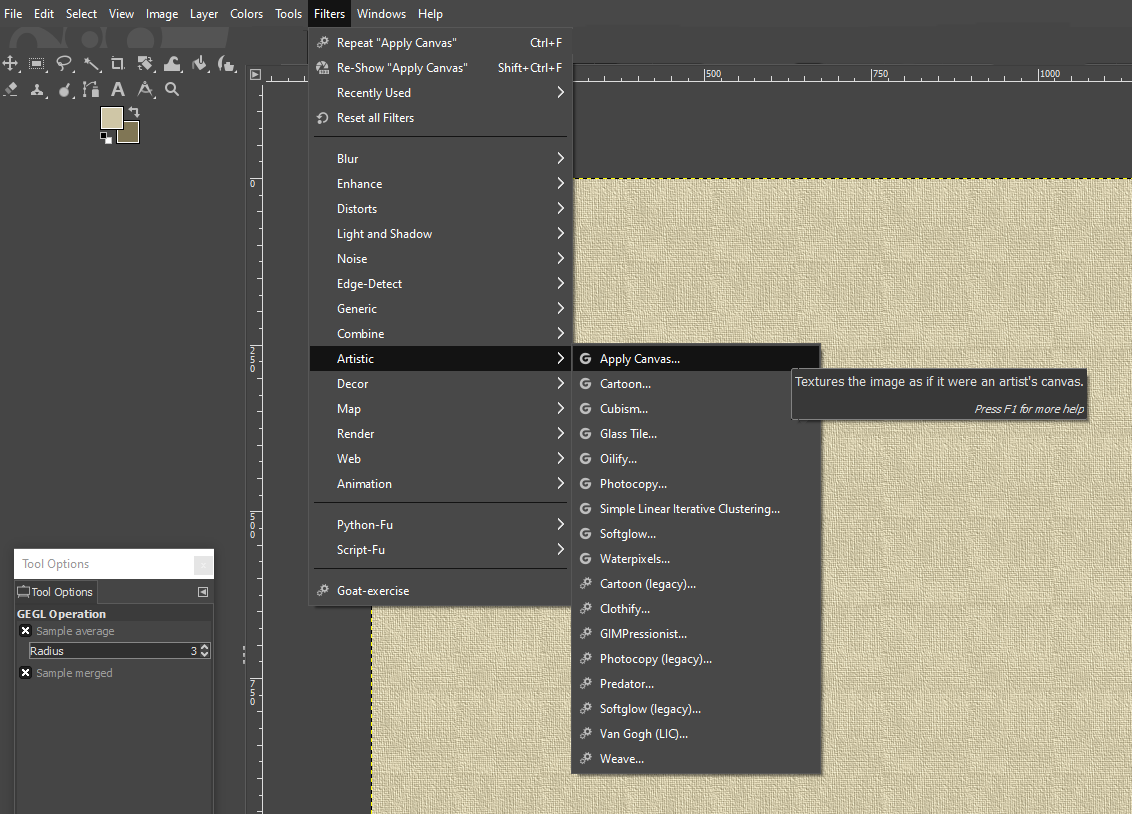Open the Colors menu

point(247,14)
